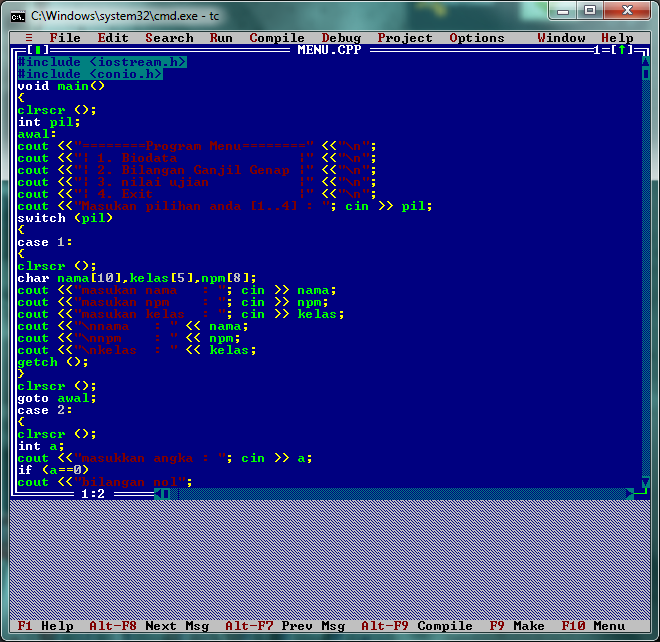Image resolution: width=660 pixels, height=642 pixels.
Task: Click the horizontal scrollbar track
Action: (x=398, y=494)
